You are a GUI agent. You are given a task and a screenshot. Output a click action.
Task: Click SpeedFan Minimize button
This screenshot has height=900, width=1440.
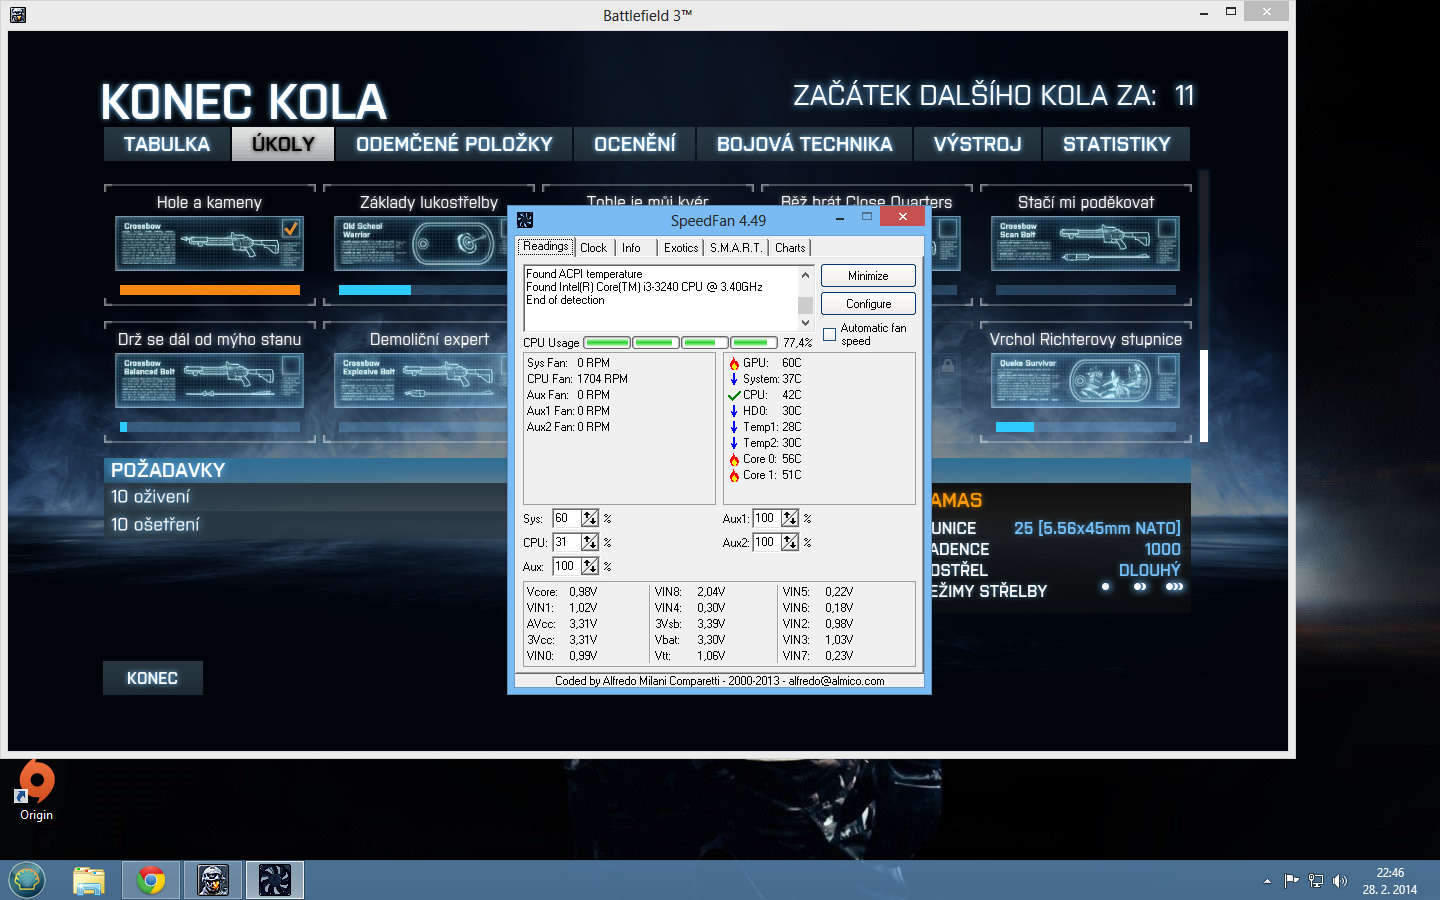(868, 276)
